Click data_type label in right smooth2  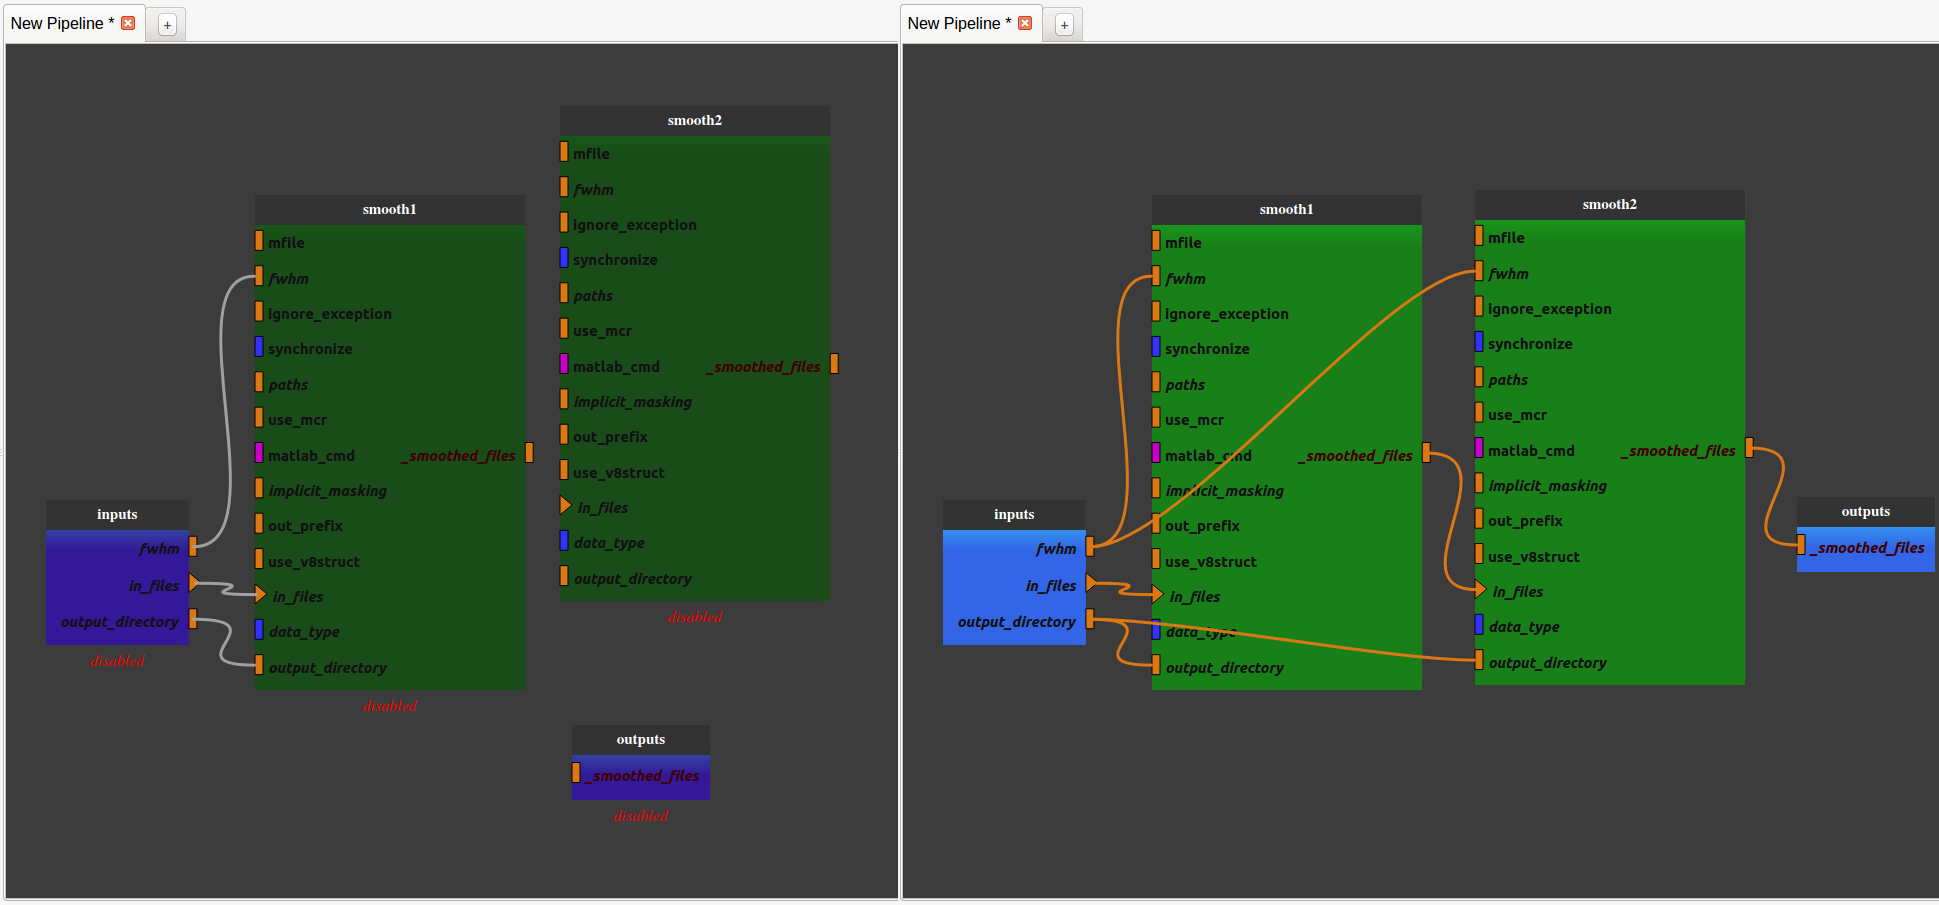coord(1524,627)
